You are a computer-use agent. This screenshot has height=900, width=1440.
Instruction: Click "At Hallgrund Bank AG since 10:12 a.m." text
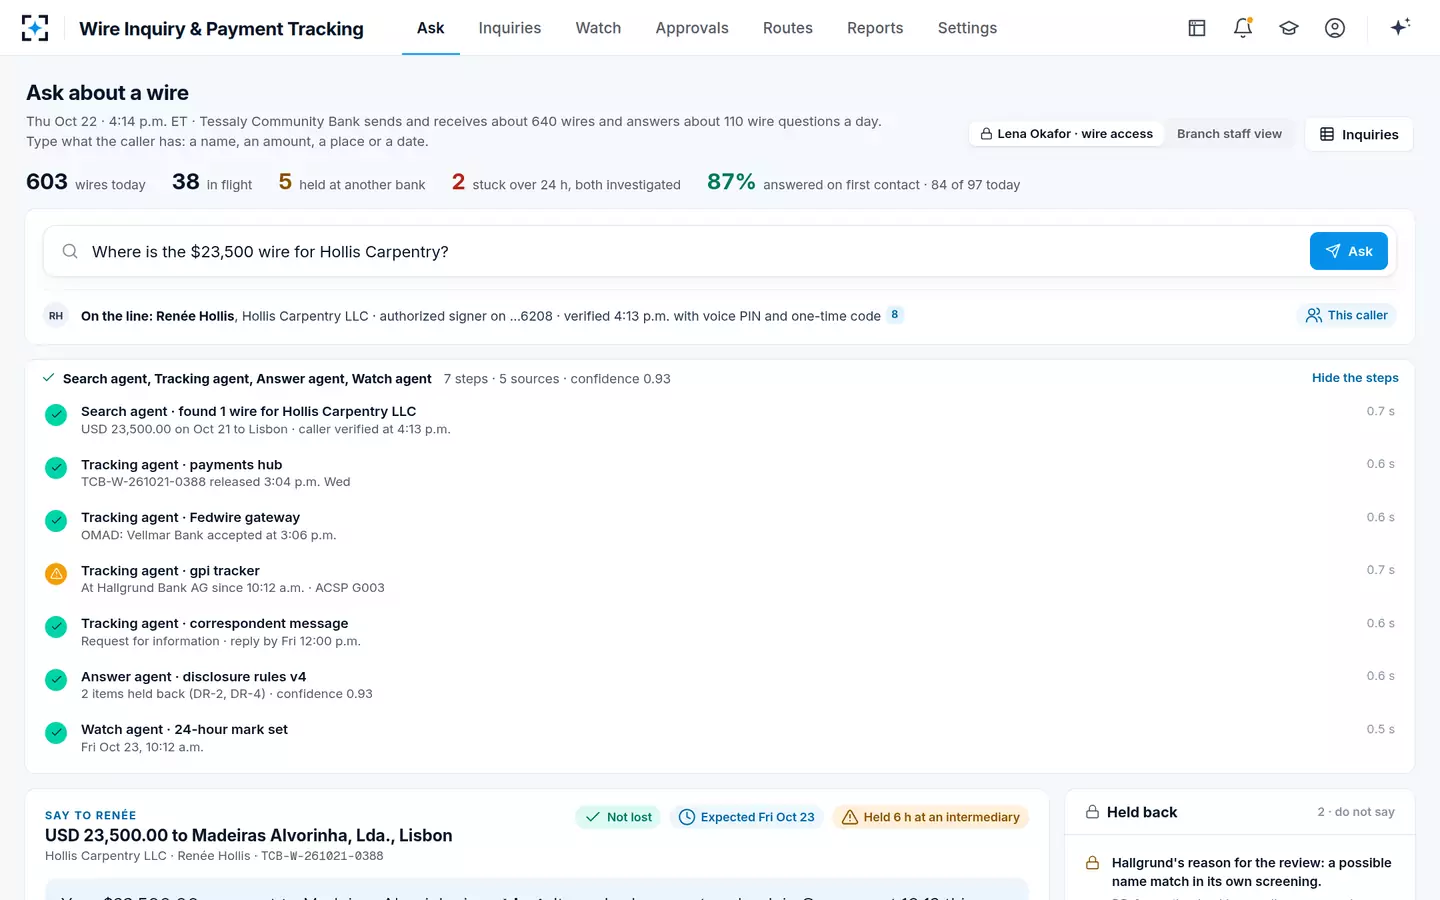193,588
